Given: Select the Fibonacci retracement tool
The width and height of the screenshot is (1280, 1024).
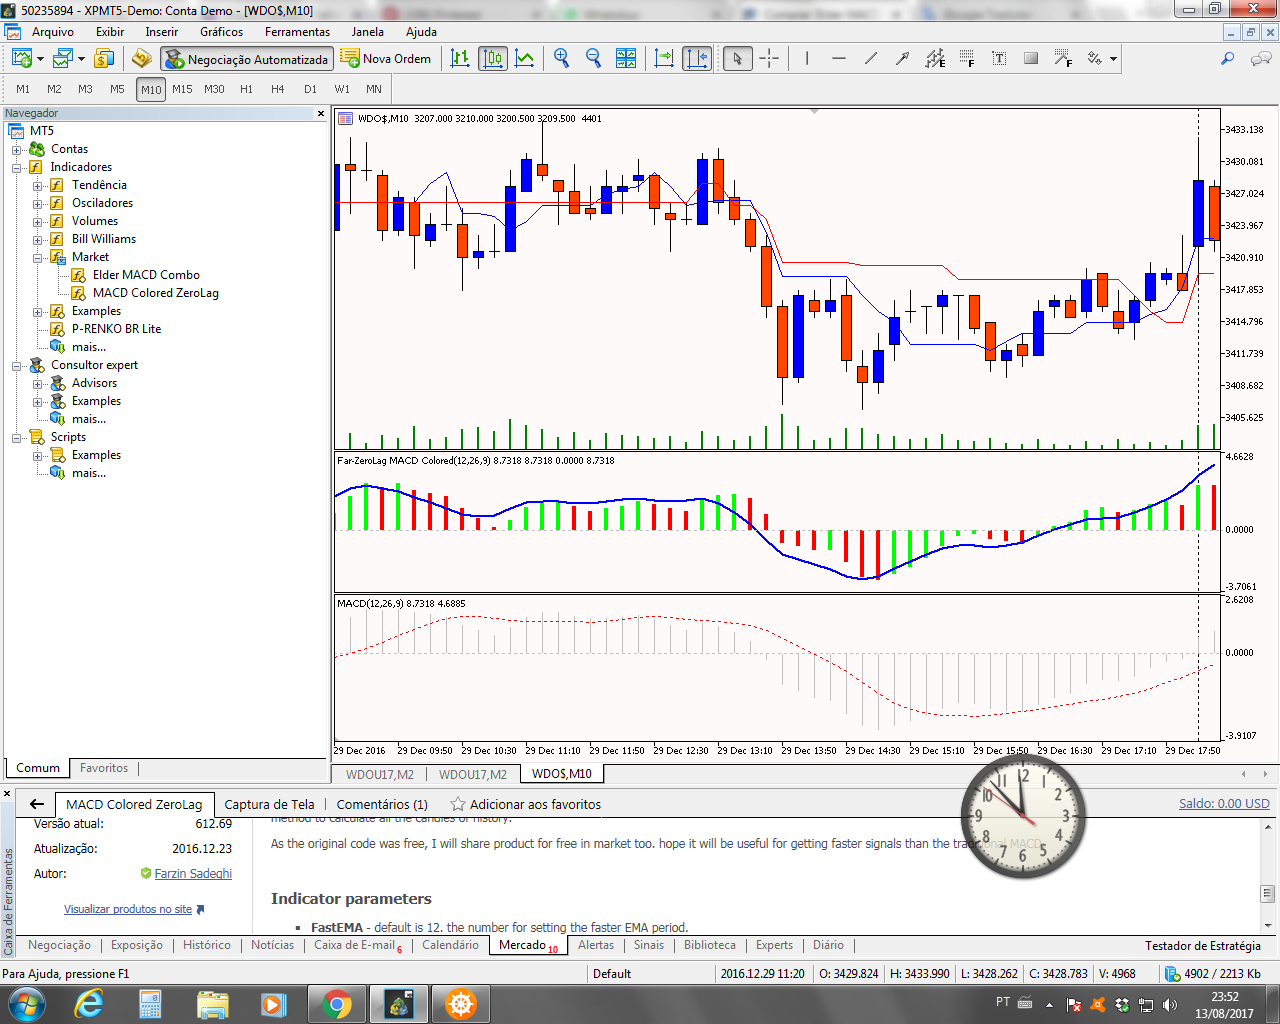Looking at the screenshot, I should click(x=967, y=59).
